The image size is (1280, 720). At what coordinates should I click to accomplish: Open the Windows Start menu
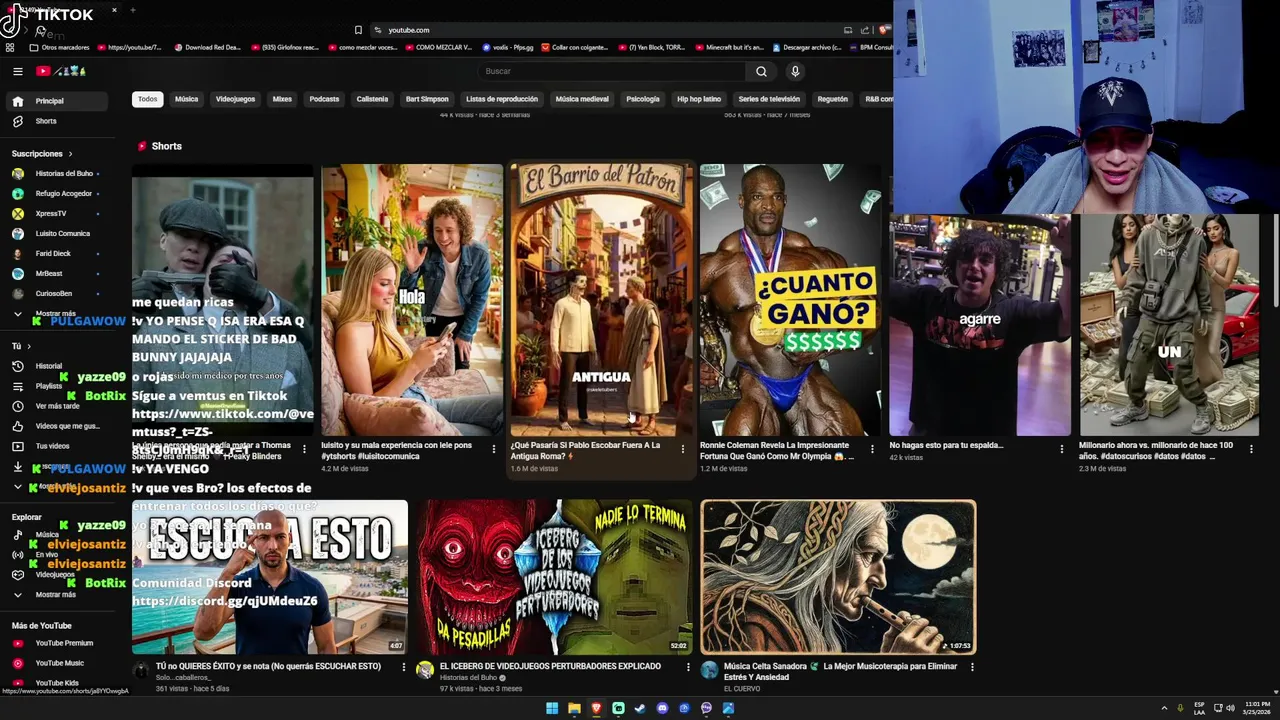[552, 708]
